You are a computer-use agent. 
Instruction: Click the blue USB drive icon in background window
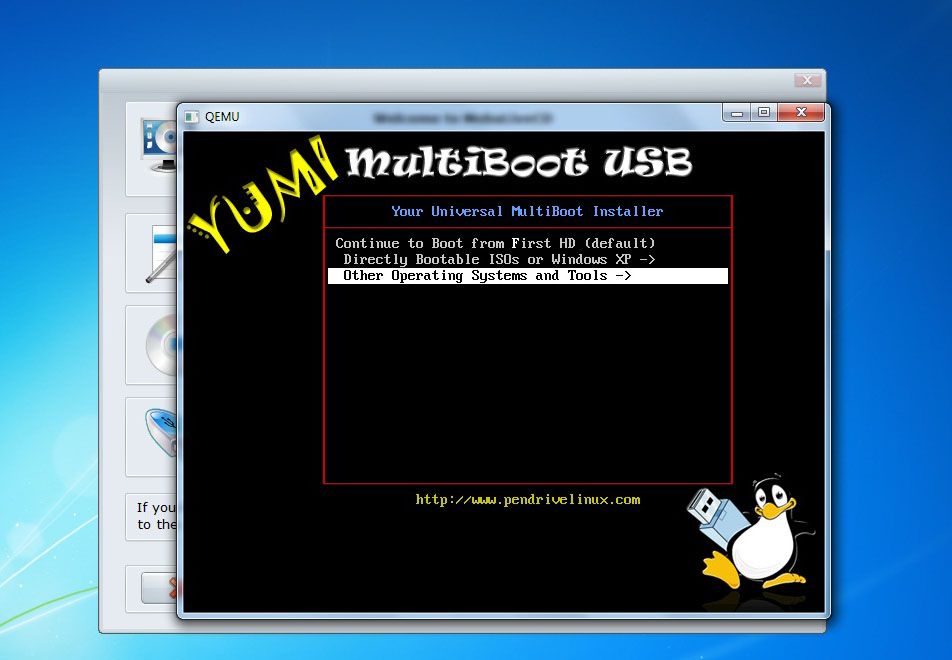point(160,428)
